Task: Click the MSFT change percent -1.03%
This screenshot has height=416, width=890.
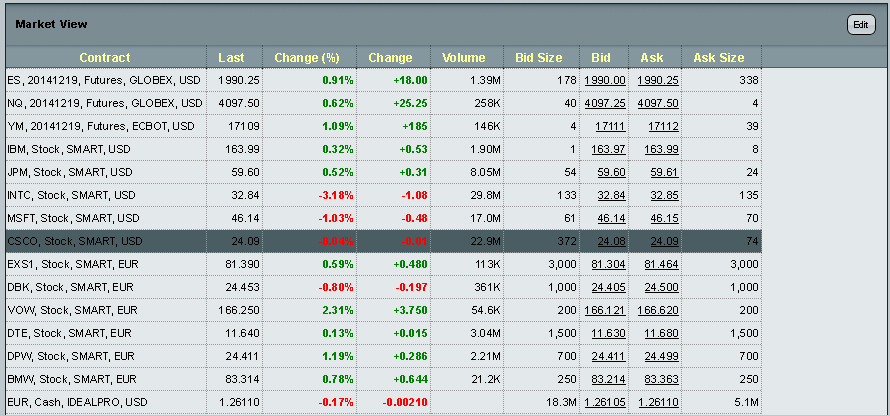Action: coord(335,218)
